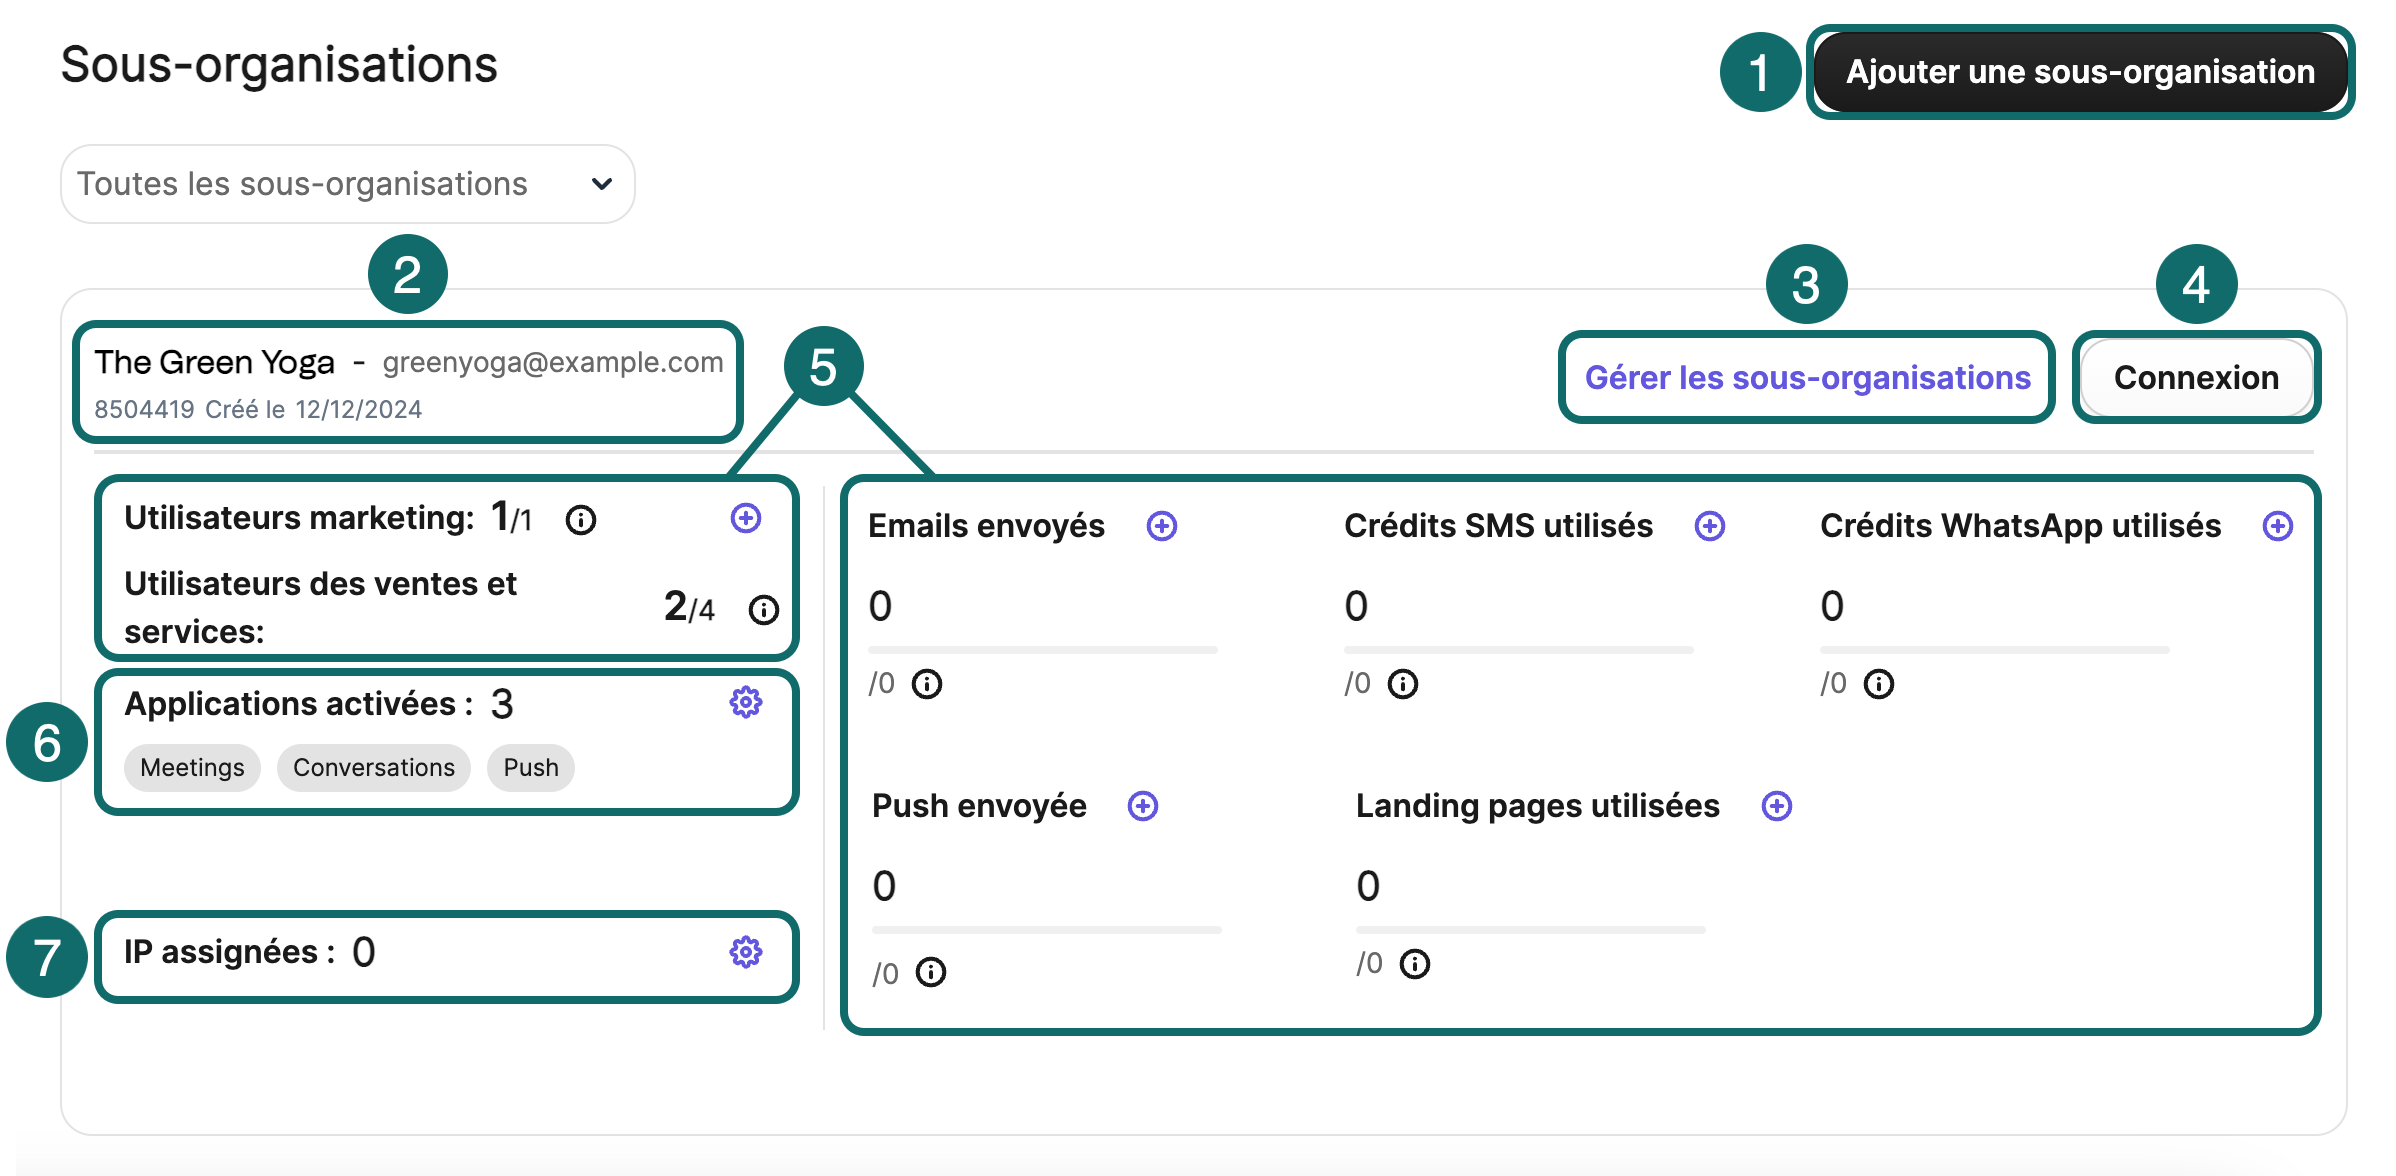Click The Green Yoga organisation name
2396x1176 pixels.
pyautogui.click(x=215, y=362)
